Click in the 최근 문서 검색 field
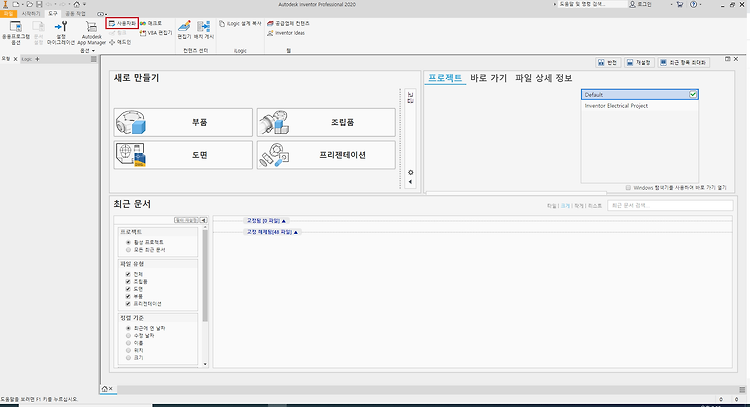The height and width of the screenshot is (407, 750). [670, 206]
